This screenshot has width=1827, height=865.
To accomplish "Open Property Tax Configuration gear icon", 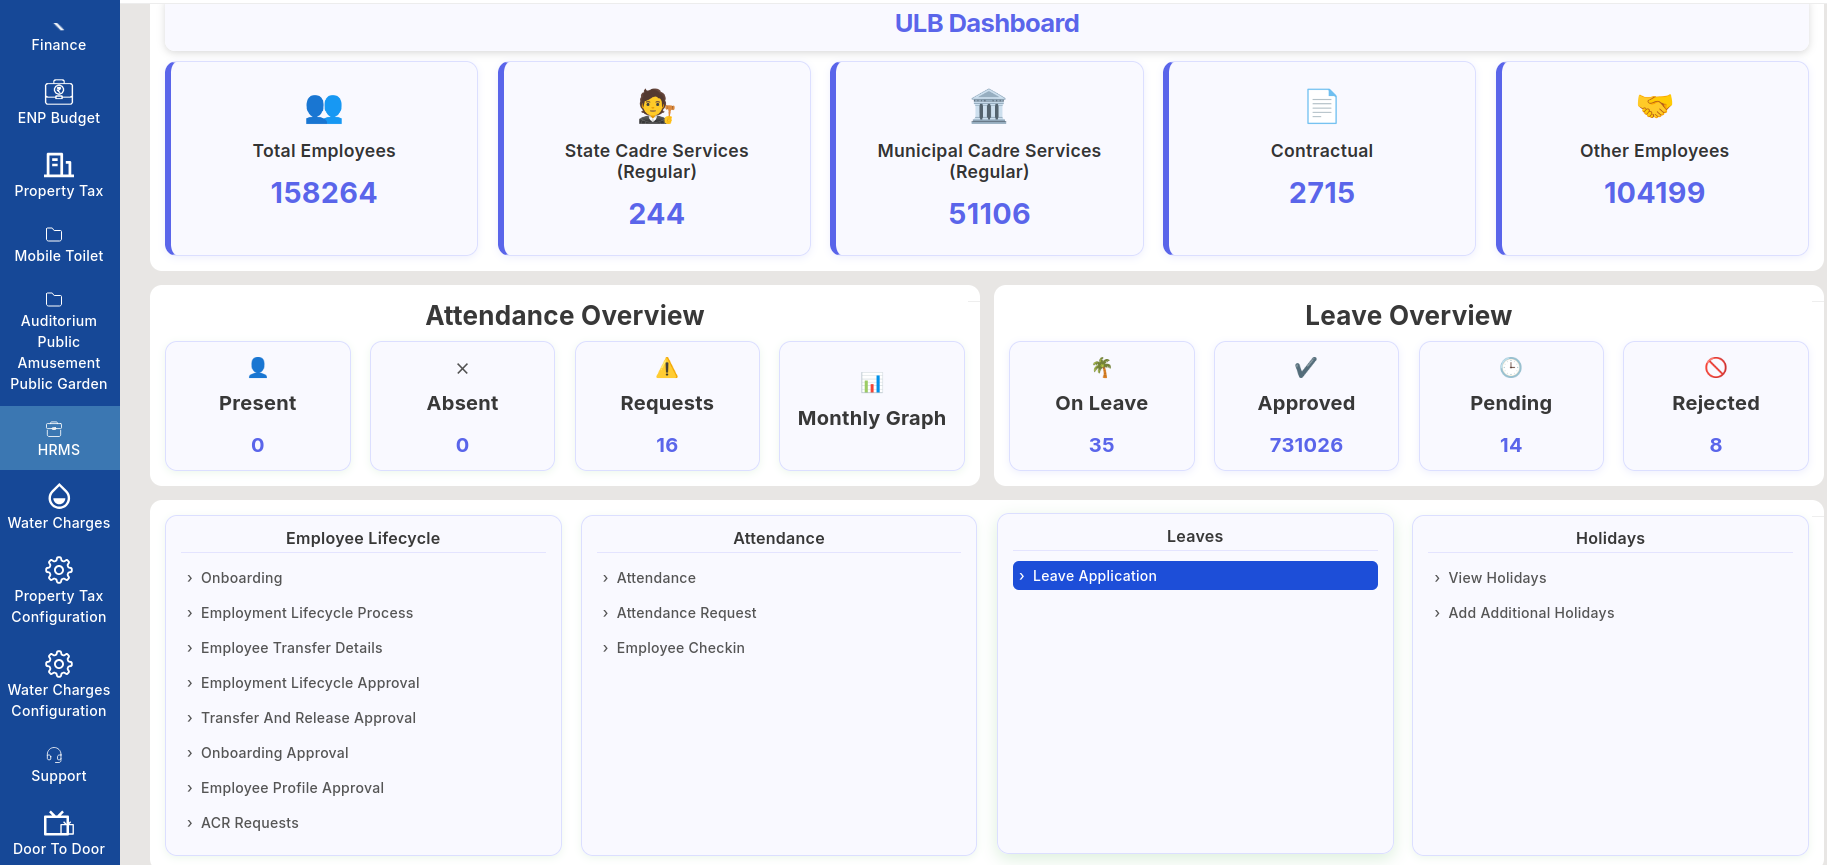I will [59, 570].
